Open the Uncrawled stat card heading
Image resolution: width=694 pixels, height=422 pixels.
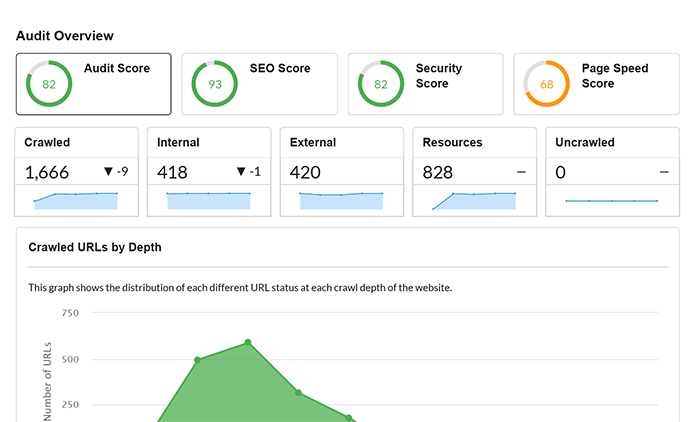pyautogui.click(x=585, y=142)
